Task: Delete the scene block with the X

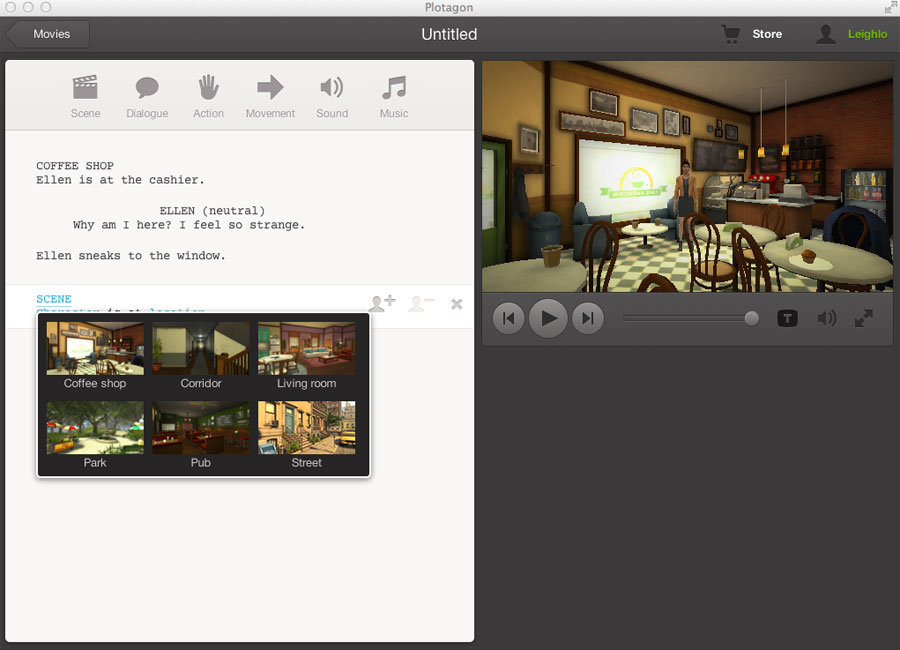Action: 457,304
